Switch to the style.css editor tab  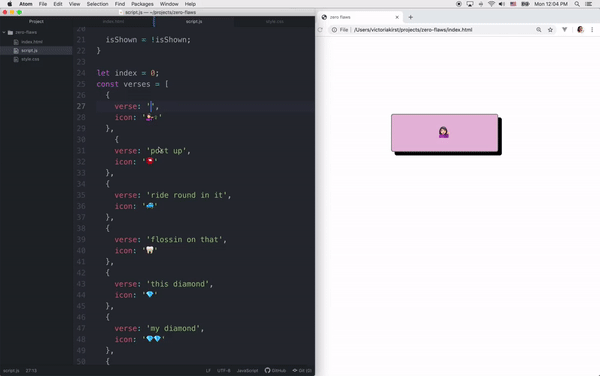pyautogui.click(x=275, y=21)
